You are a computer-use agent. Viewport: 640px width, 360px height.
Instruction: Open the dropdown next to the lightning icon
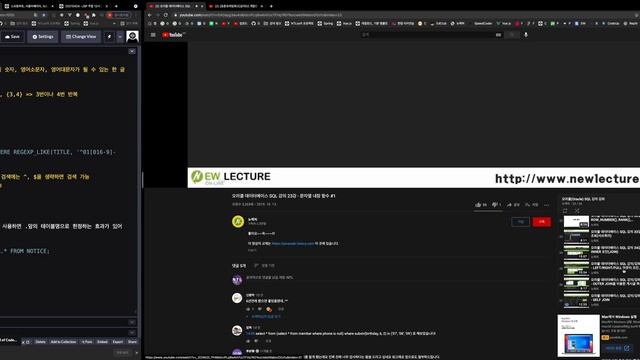pyautogui.click(x=120, y=37)
